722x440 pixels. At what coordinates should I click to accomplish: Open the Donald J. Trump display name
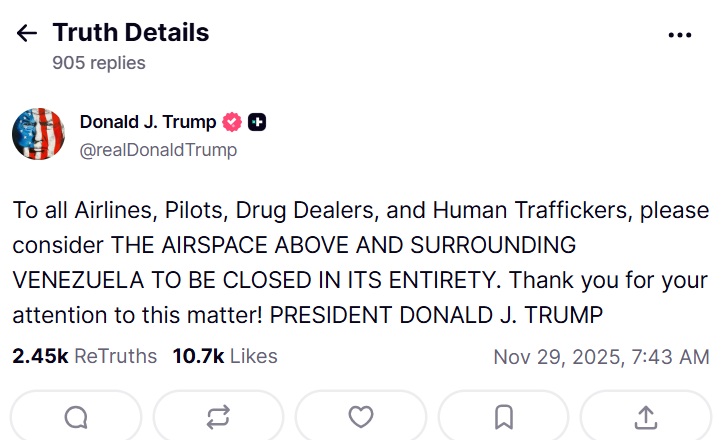click(148, 122)
